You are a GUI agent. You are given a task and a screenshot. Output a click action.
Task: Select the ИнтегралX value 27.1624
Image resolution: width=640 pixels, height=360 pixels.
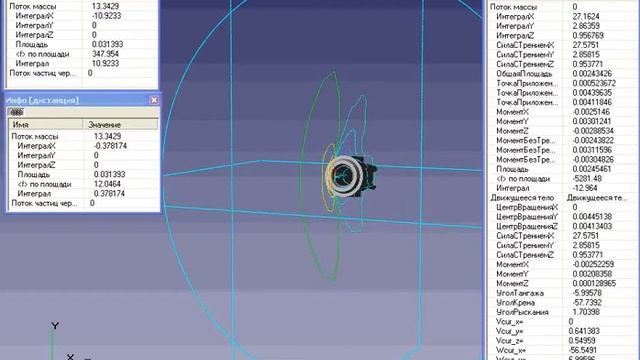586,16
